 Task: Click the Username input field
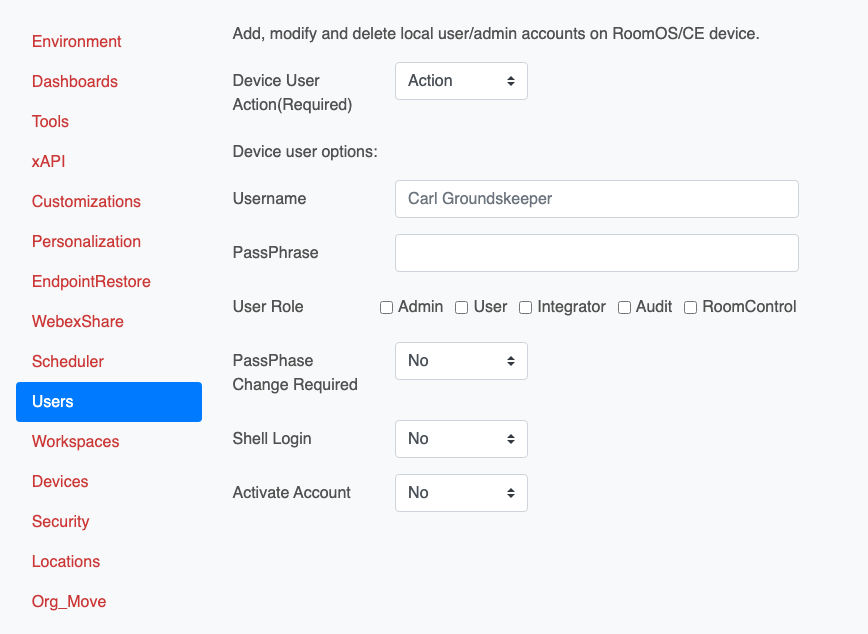(x=596, y=199)
